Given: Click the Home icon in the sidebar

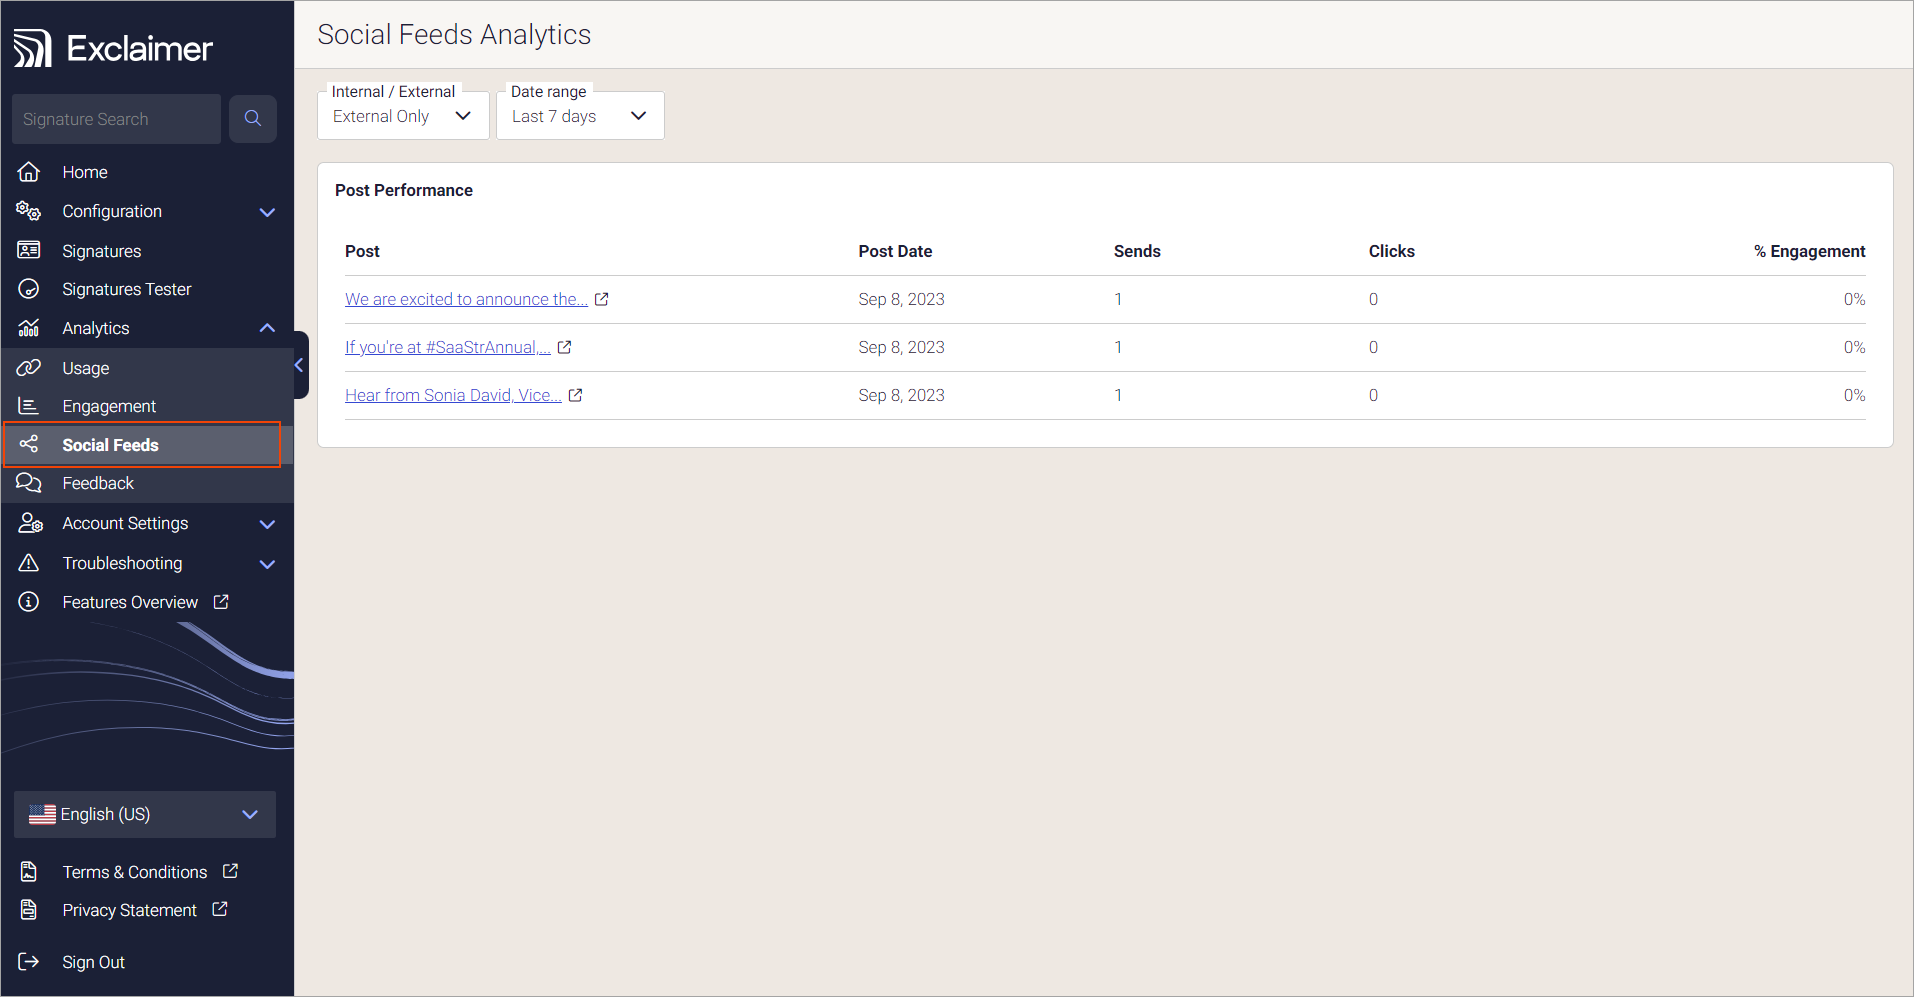Looking at the screenshot, I should pos(29,171).
